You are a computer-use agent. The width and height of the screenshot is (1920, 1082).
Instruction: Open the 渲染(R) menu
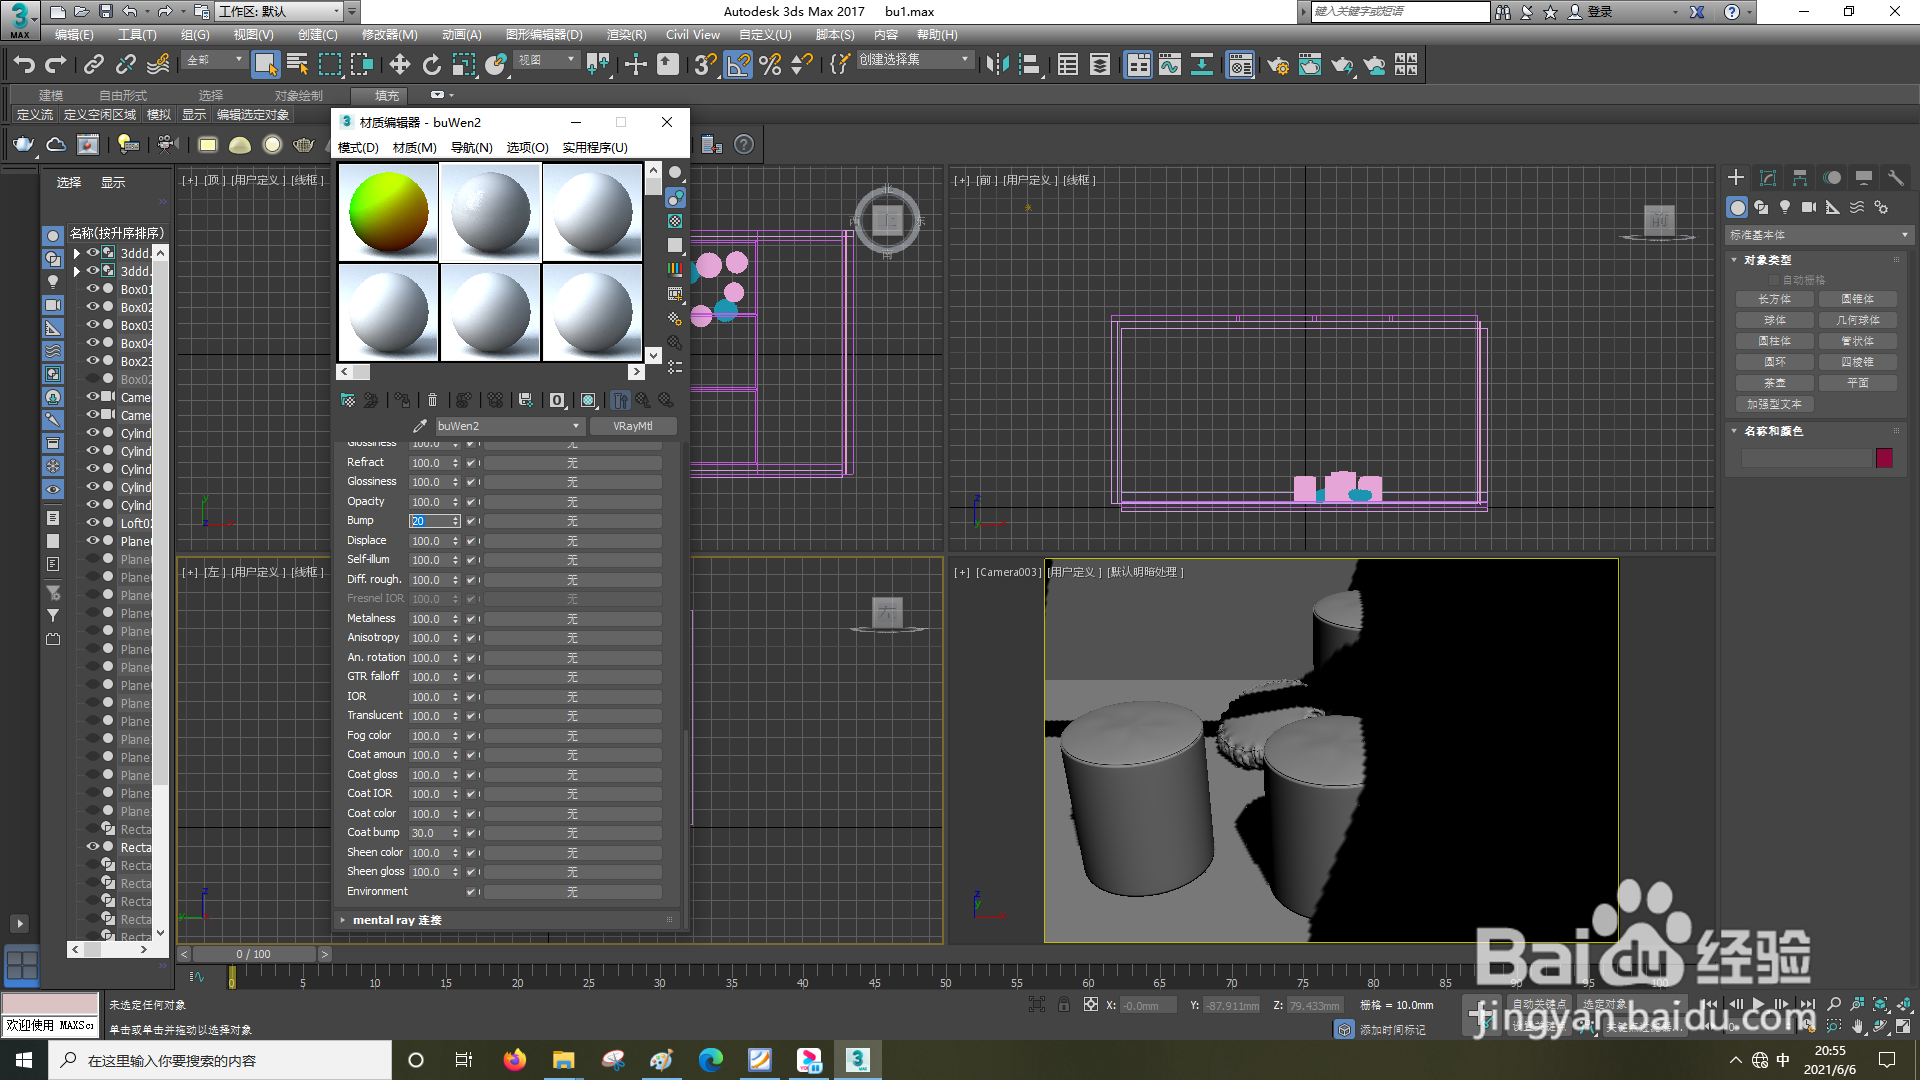click(626, 35)
